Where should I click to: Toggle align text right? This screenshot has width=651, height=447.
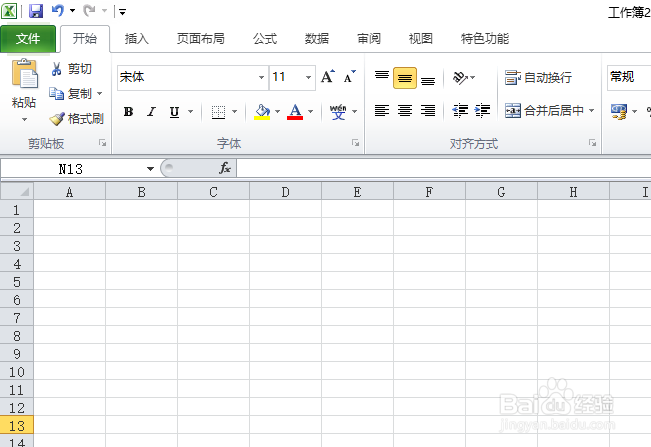click(428, 111)
